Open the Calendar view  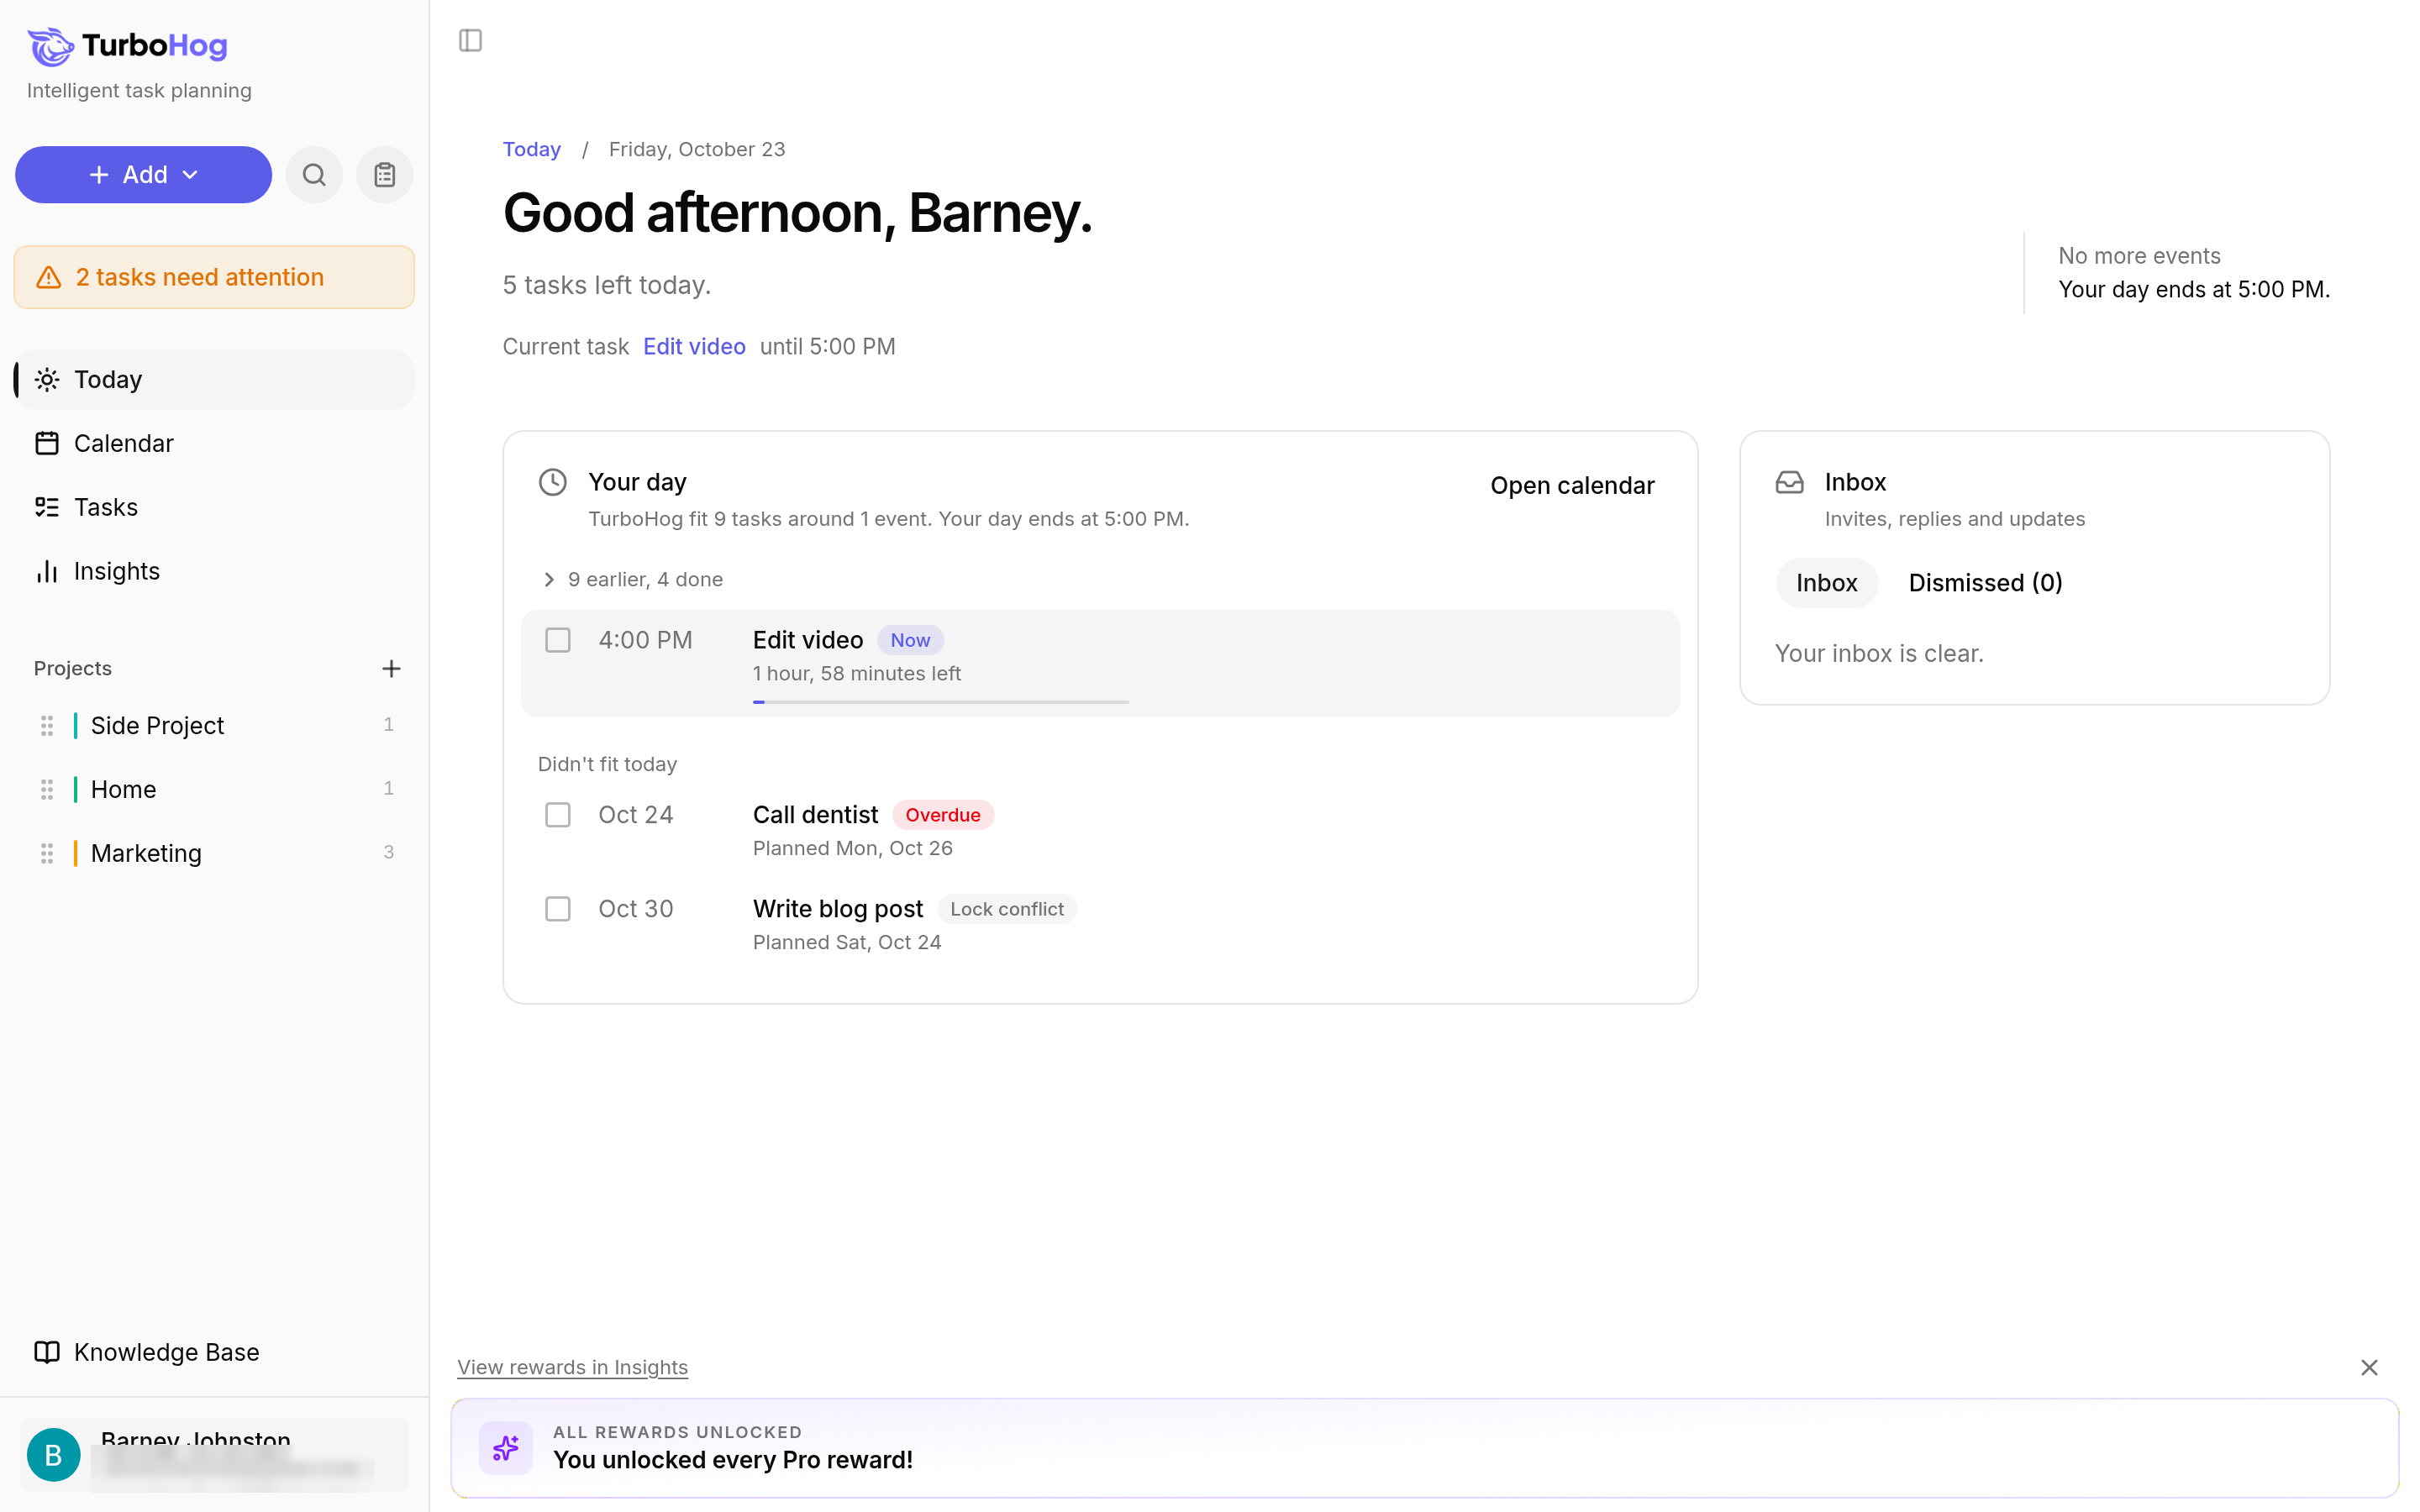[x=214, y=443]
